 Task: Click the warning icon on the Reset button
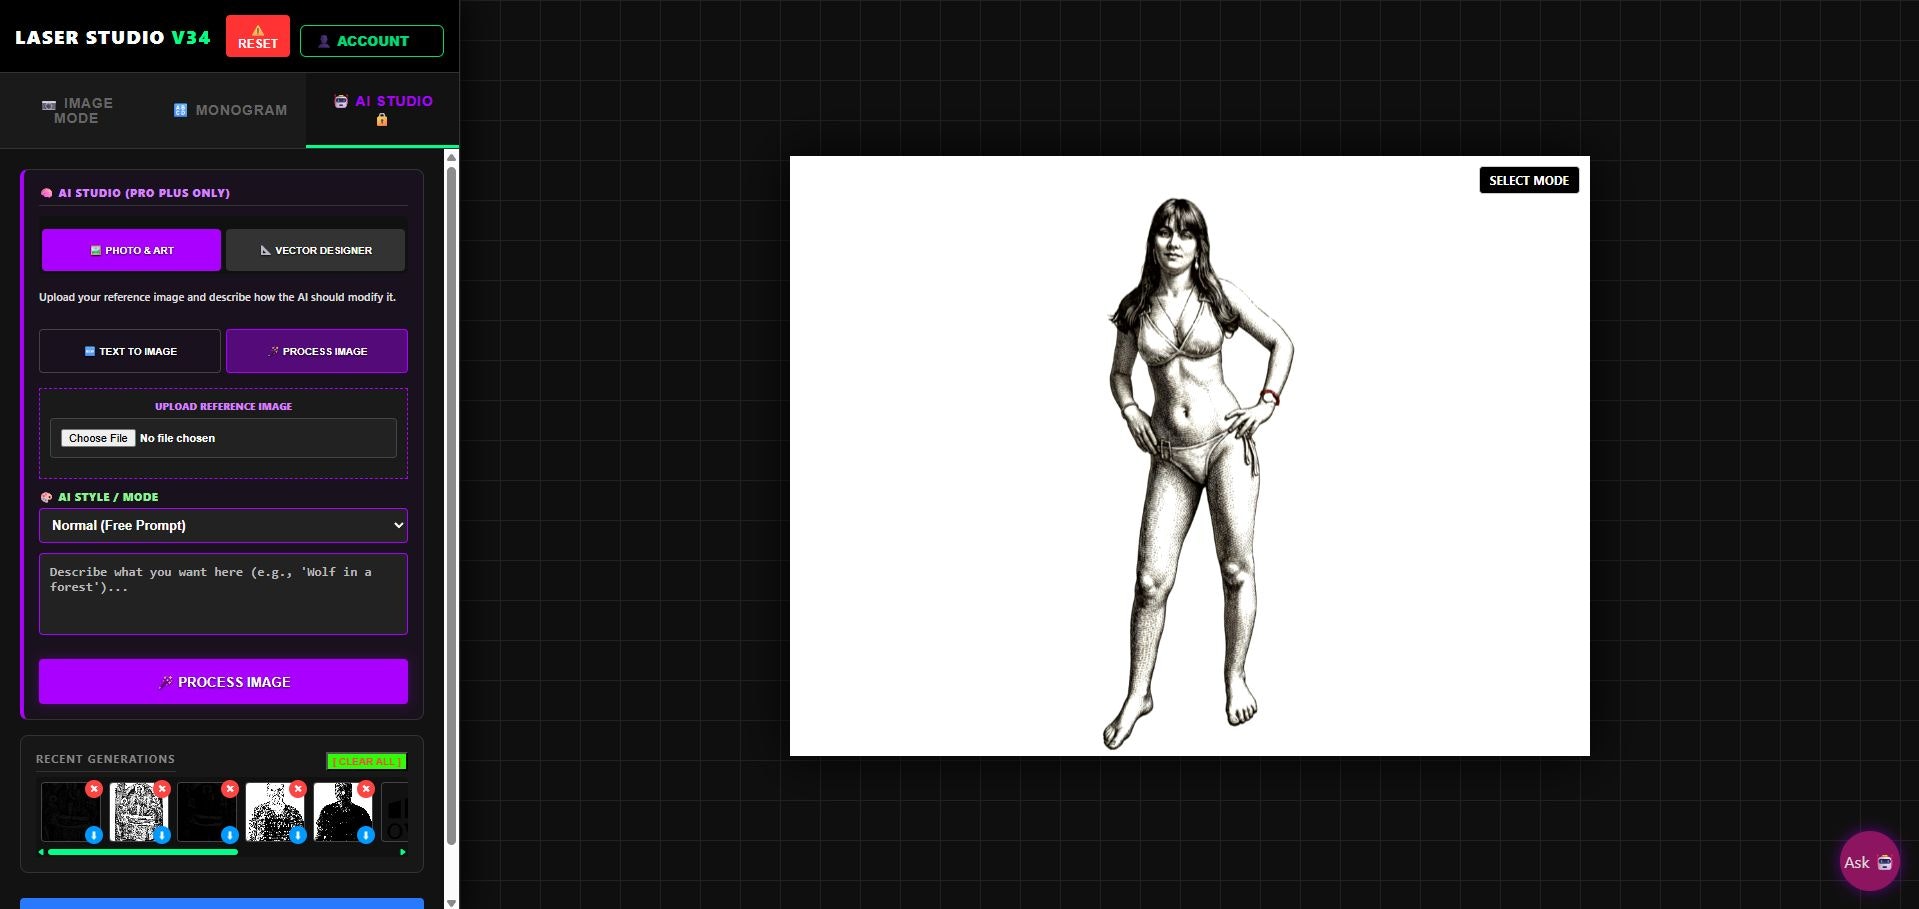(x=258, y=29)
